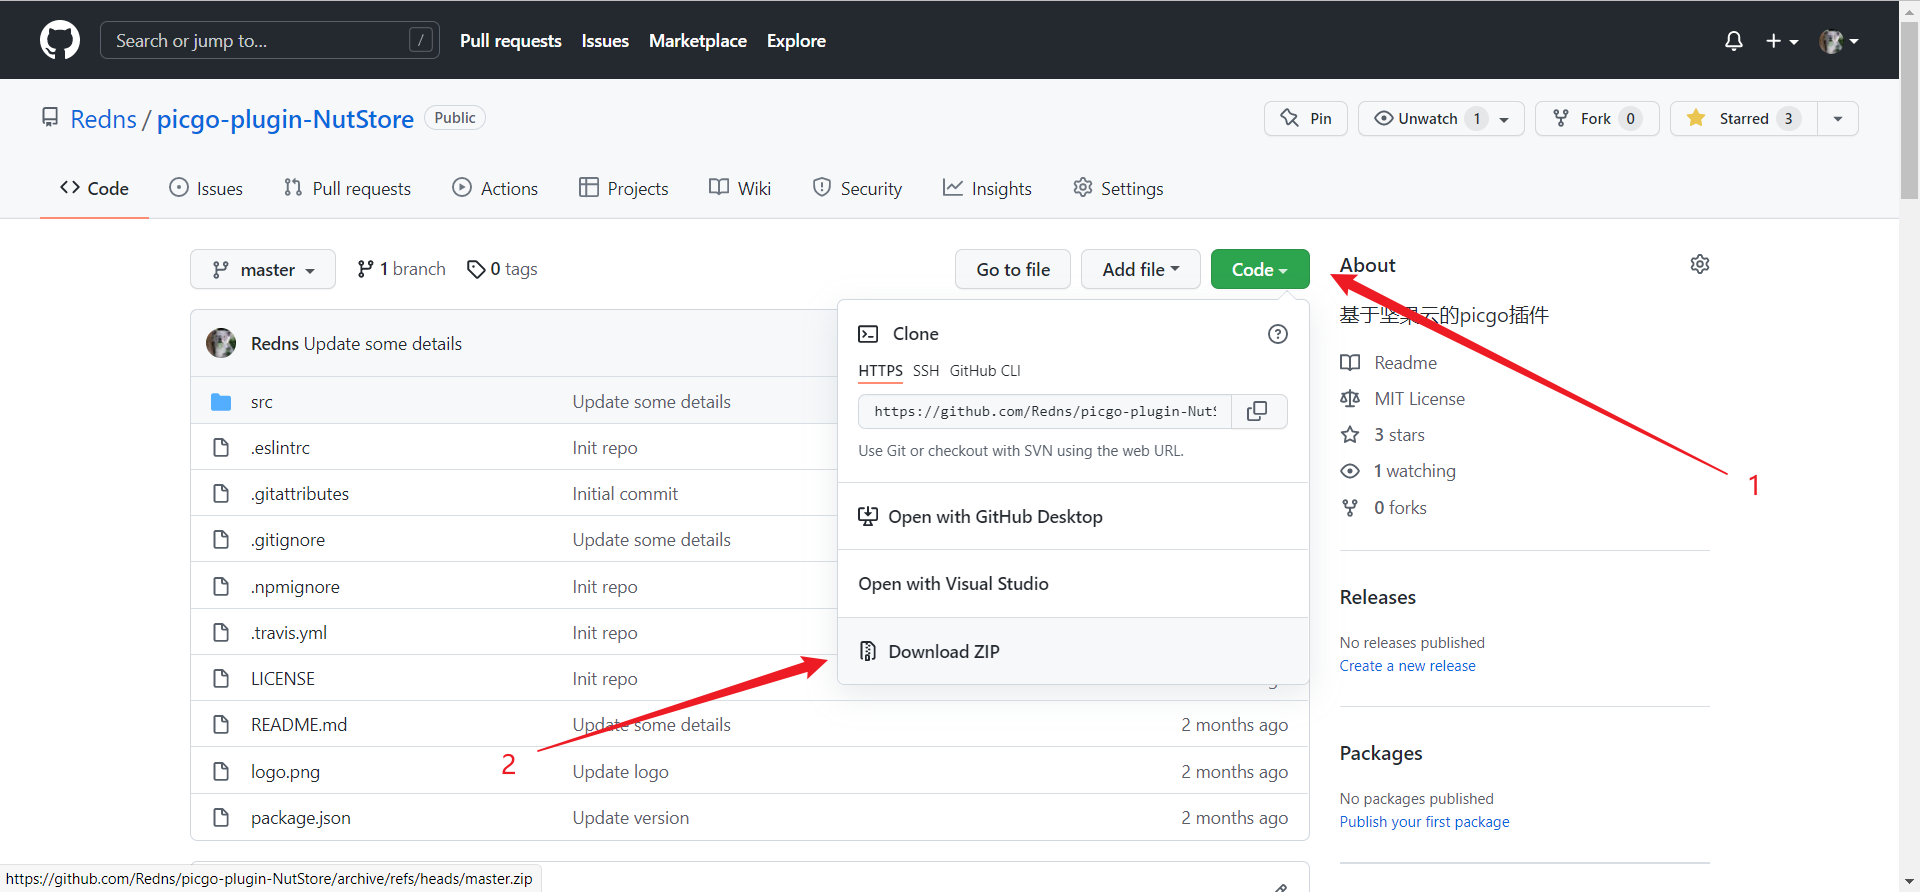Screen dimensions: 1920x892
Task: Open Issues in top navigation
Action: pos(605,41)
